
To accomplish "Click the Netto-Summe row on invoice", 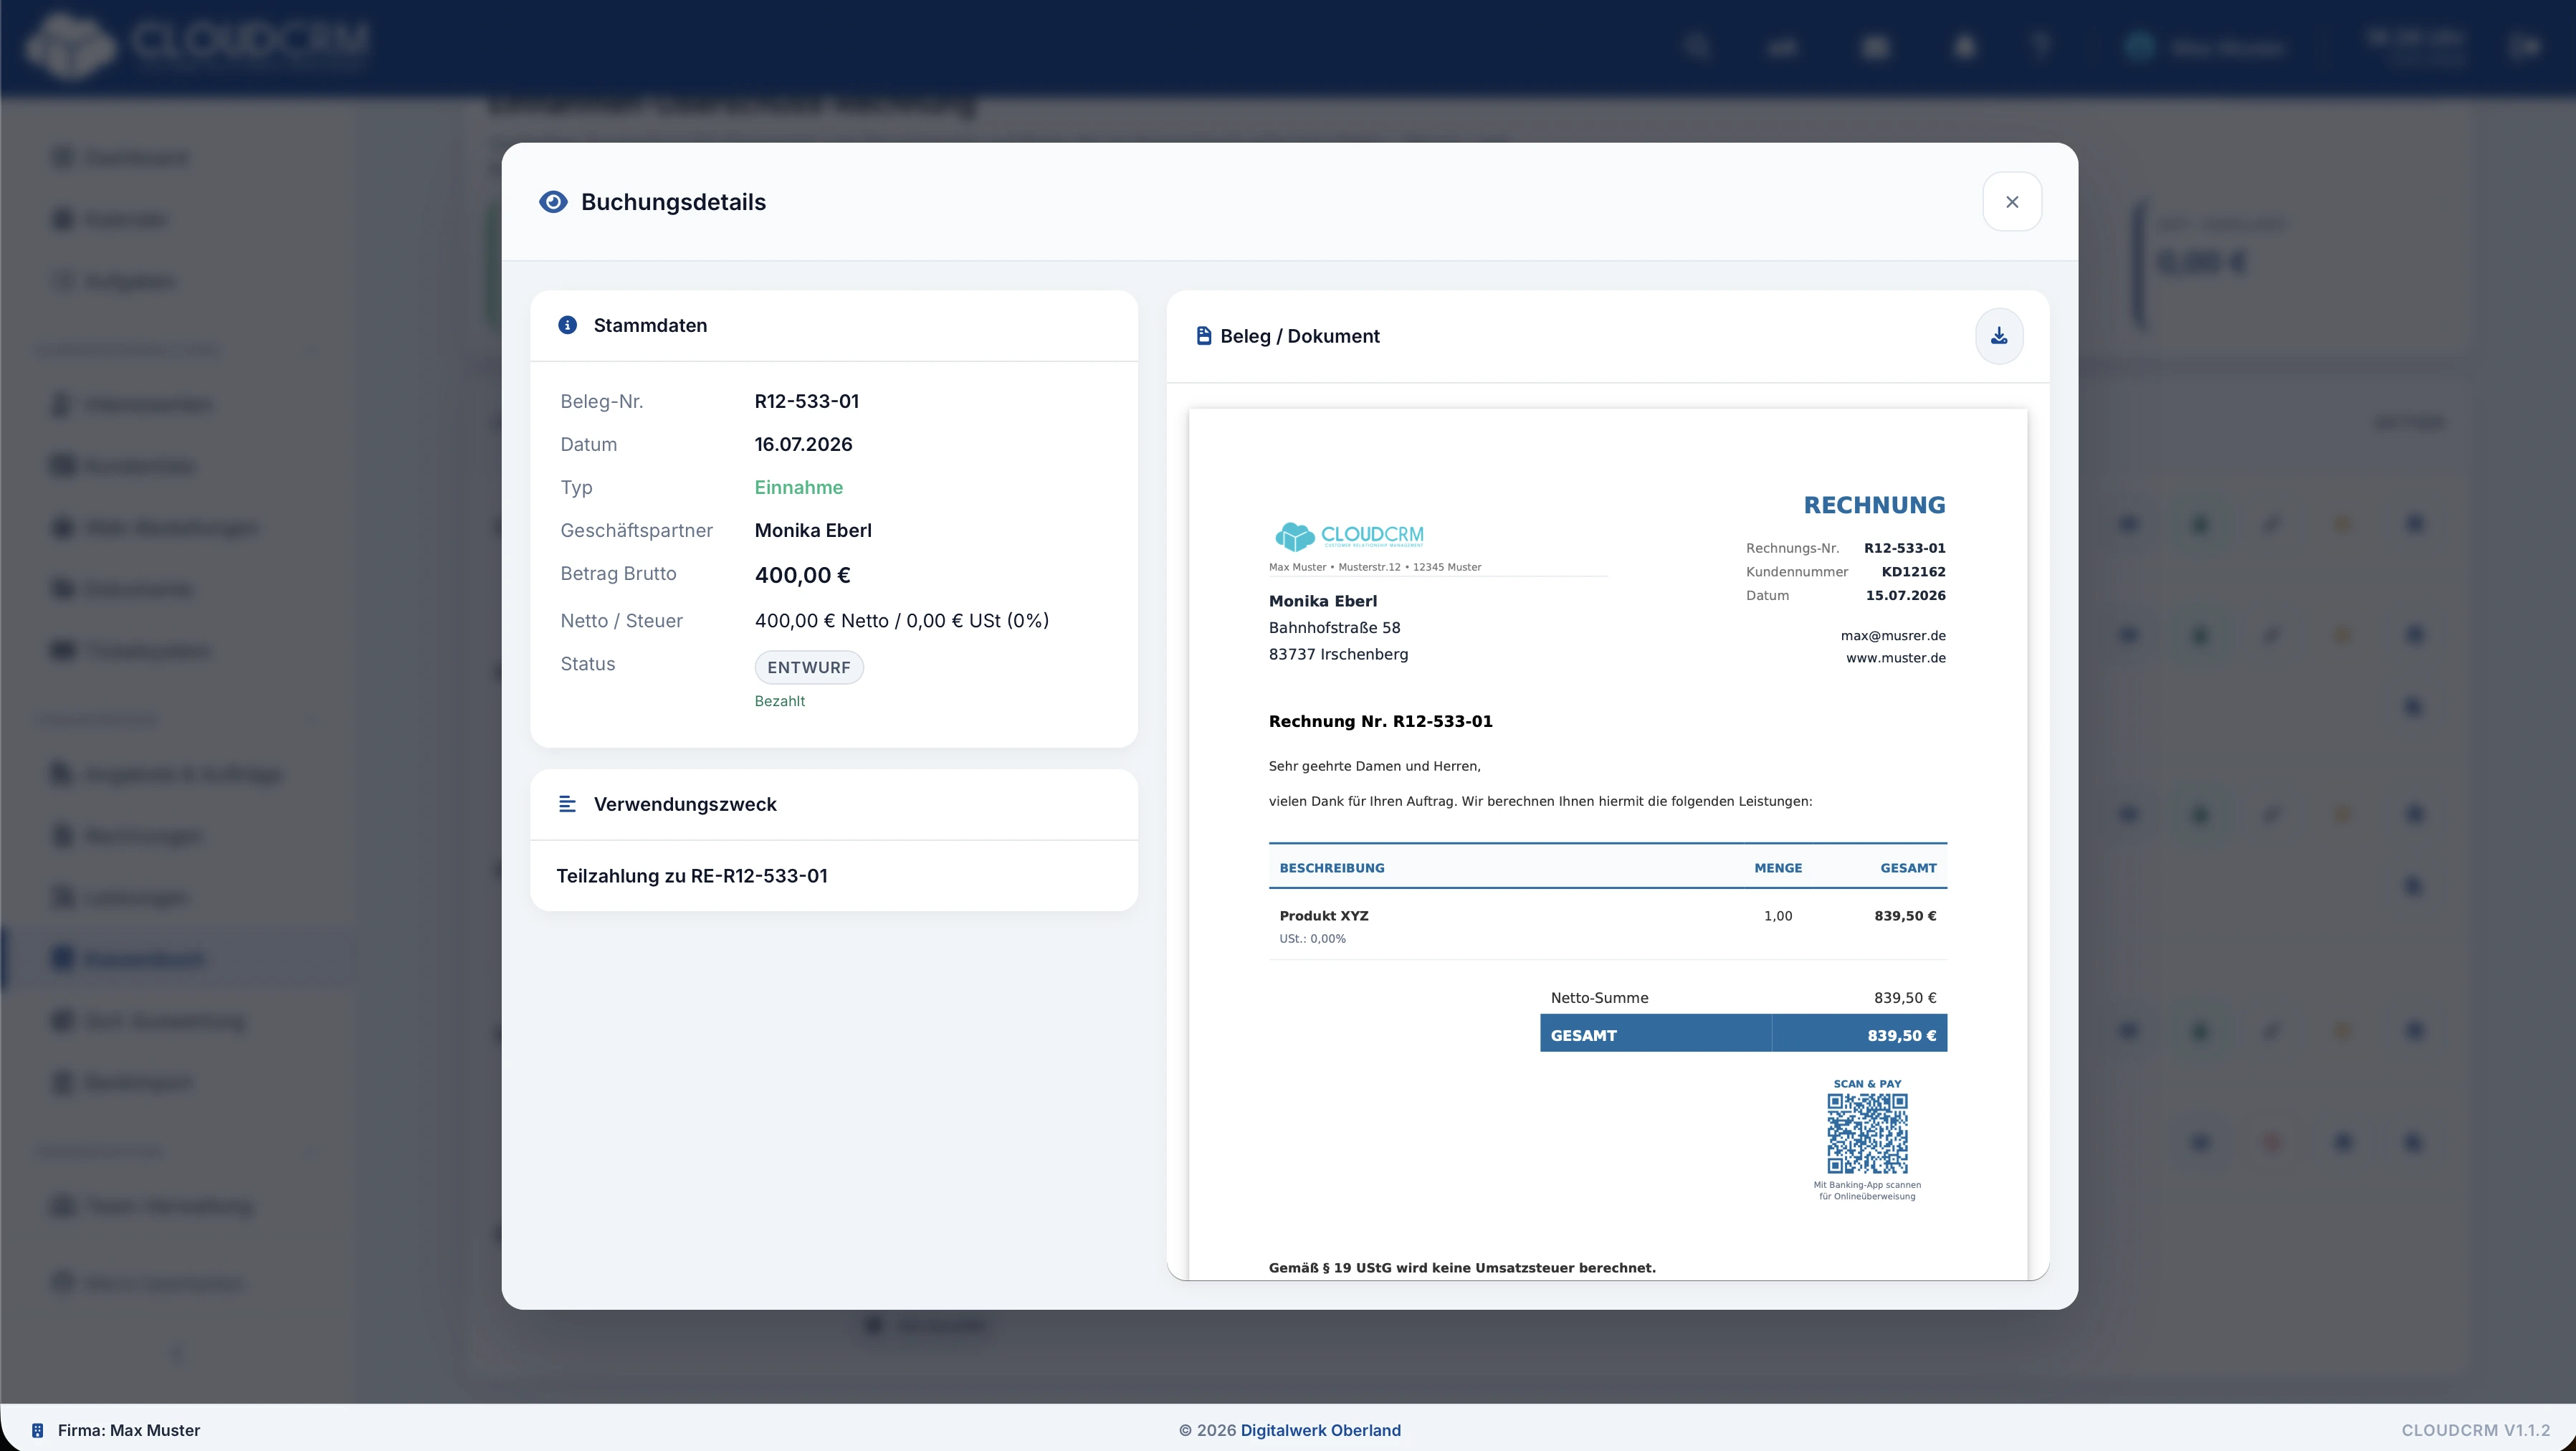I will coord(1743,998).
